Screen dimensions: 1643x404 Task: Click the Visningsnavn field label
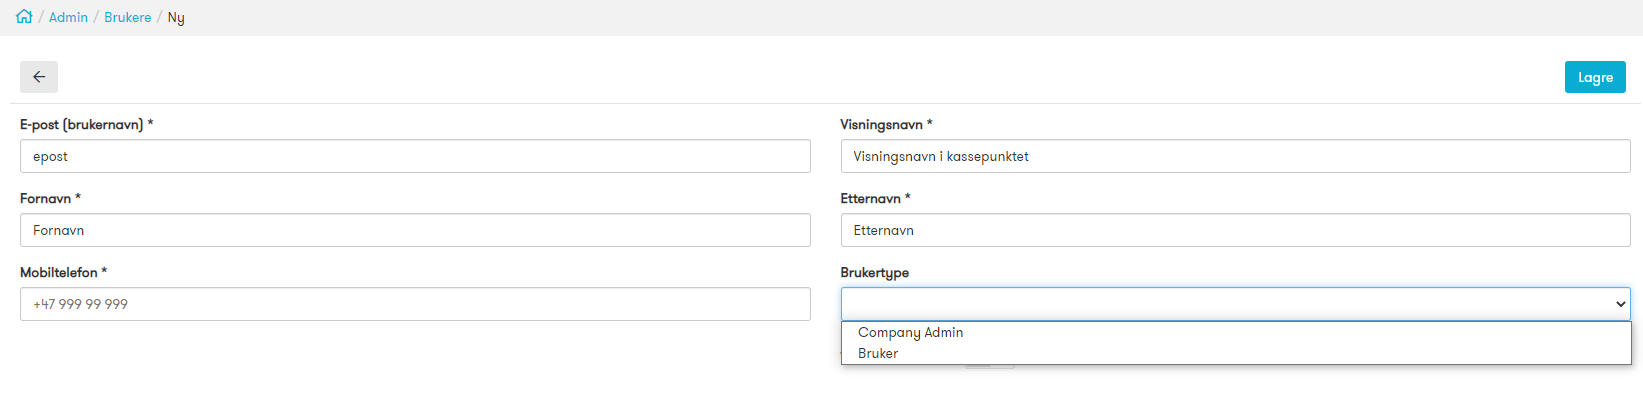886,124
